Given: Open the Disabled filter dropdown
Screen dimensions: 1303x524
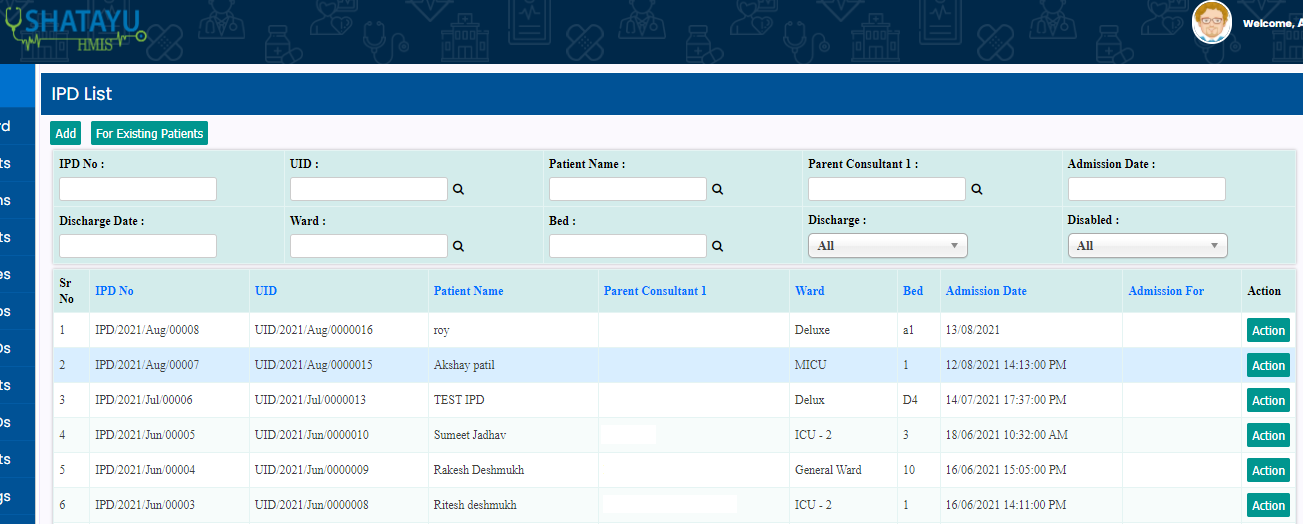Looking at the screenshot, I should coord(1146,246).
